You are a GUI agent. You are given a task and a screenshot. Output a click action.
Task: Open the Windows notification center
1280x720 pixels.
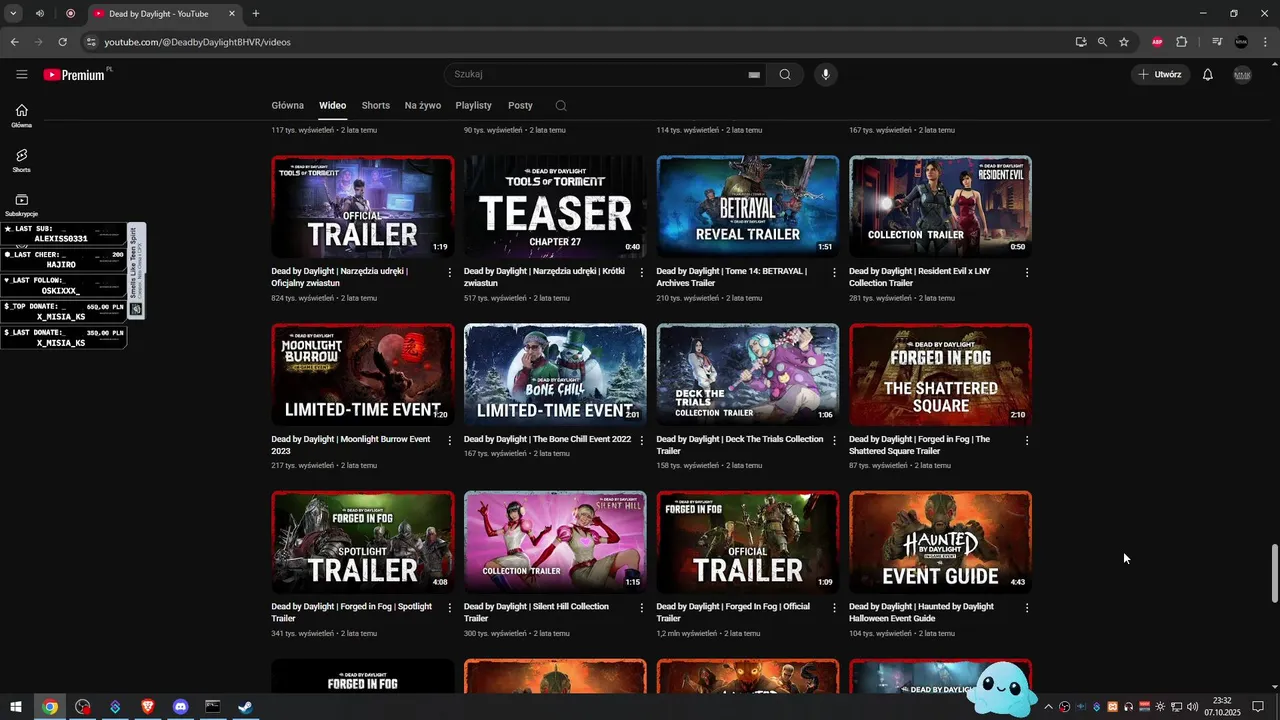[x=1259, y=707]
